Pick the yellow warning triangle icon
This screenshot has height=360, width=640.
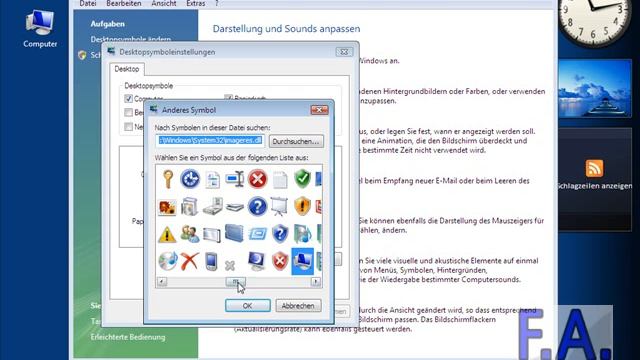click(167, 234)
